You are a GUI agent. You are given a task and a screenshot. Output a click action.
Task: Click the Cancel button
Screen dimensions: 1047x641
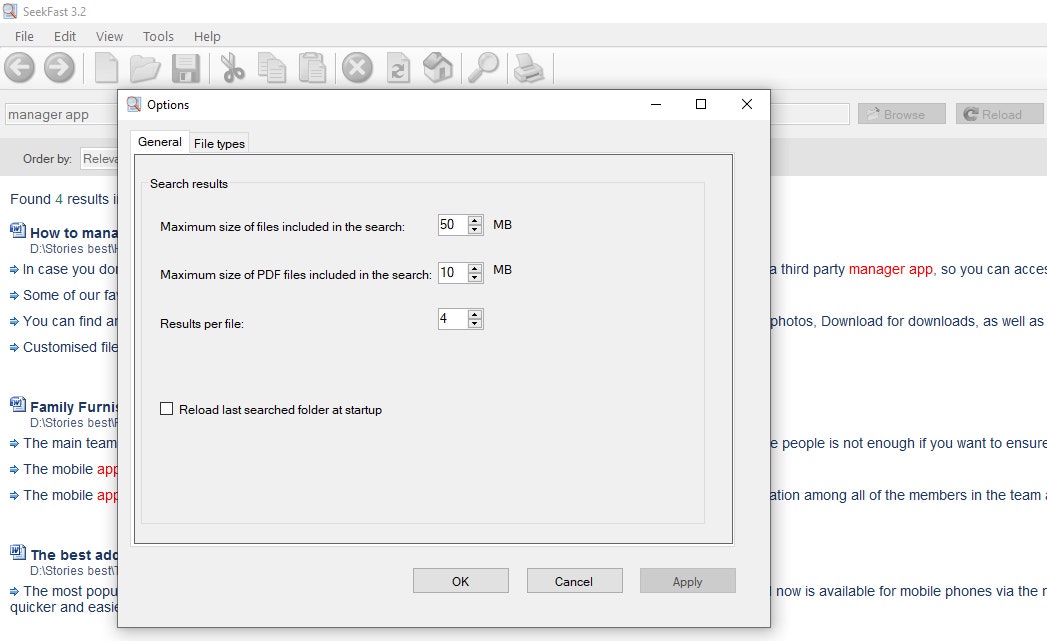click(574, 581)
